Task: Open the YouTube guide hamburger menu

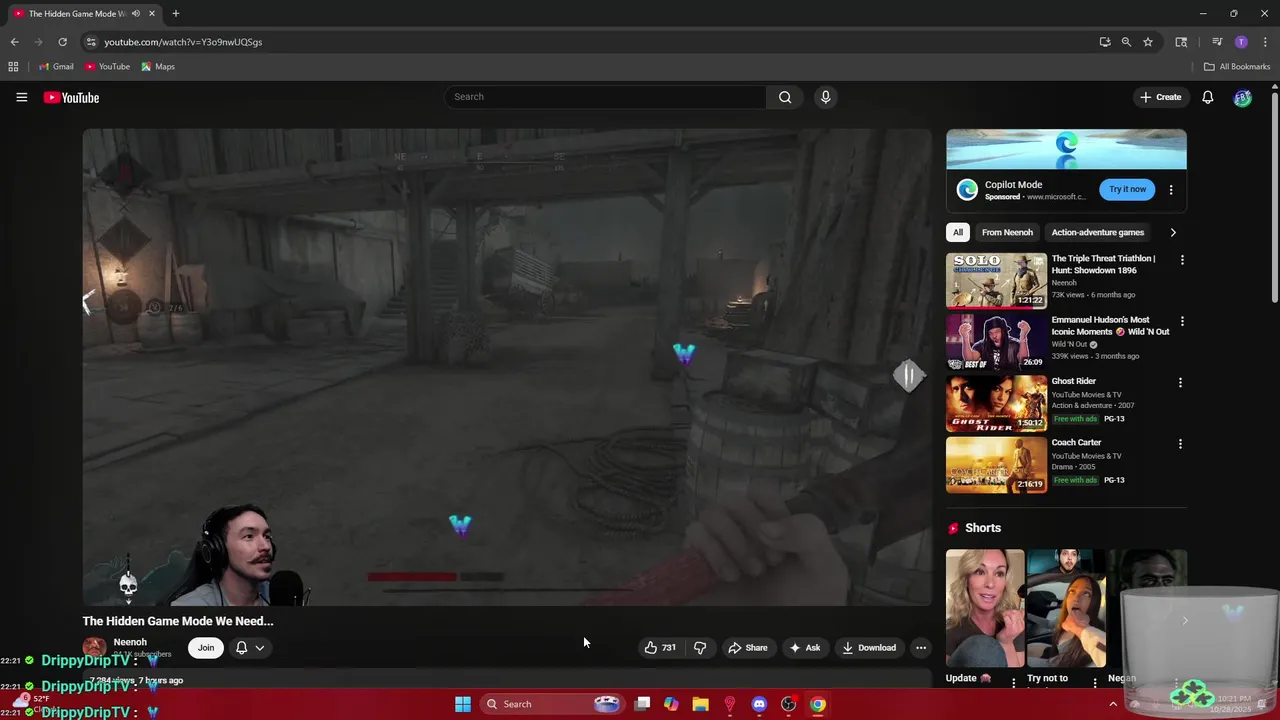Action: pyautogui.click(x=21, y=97)
